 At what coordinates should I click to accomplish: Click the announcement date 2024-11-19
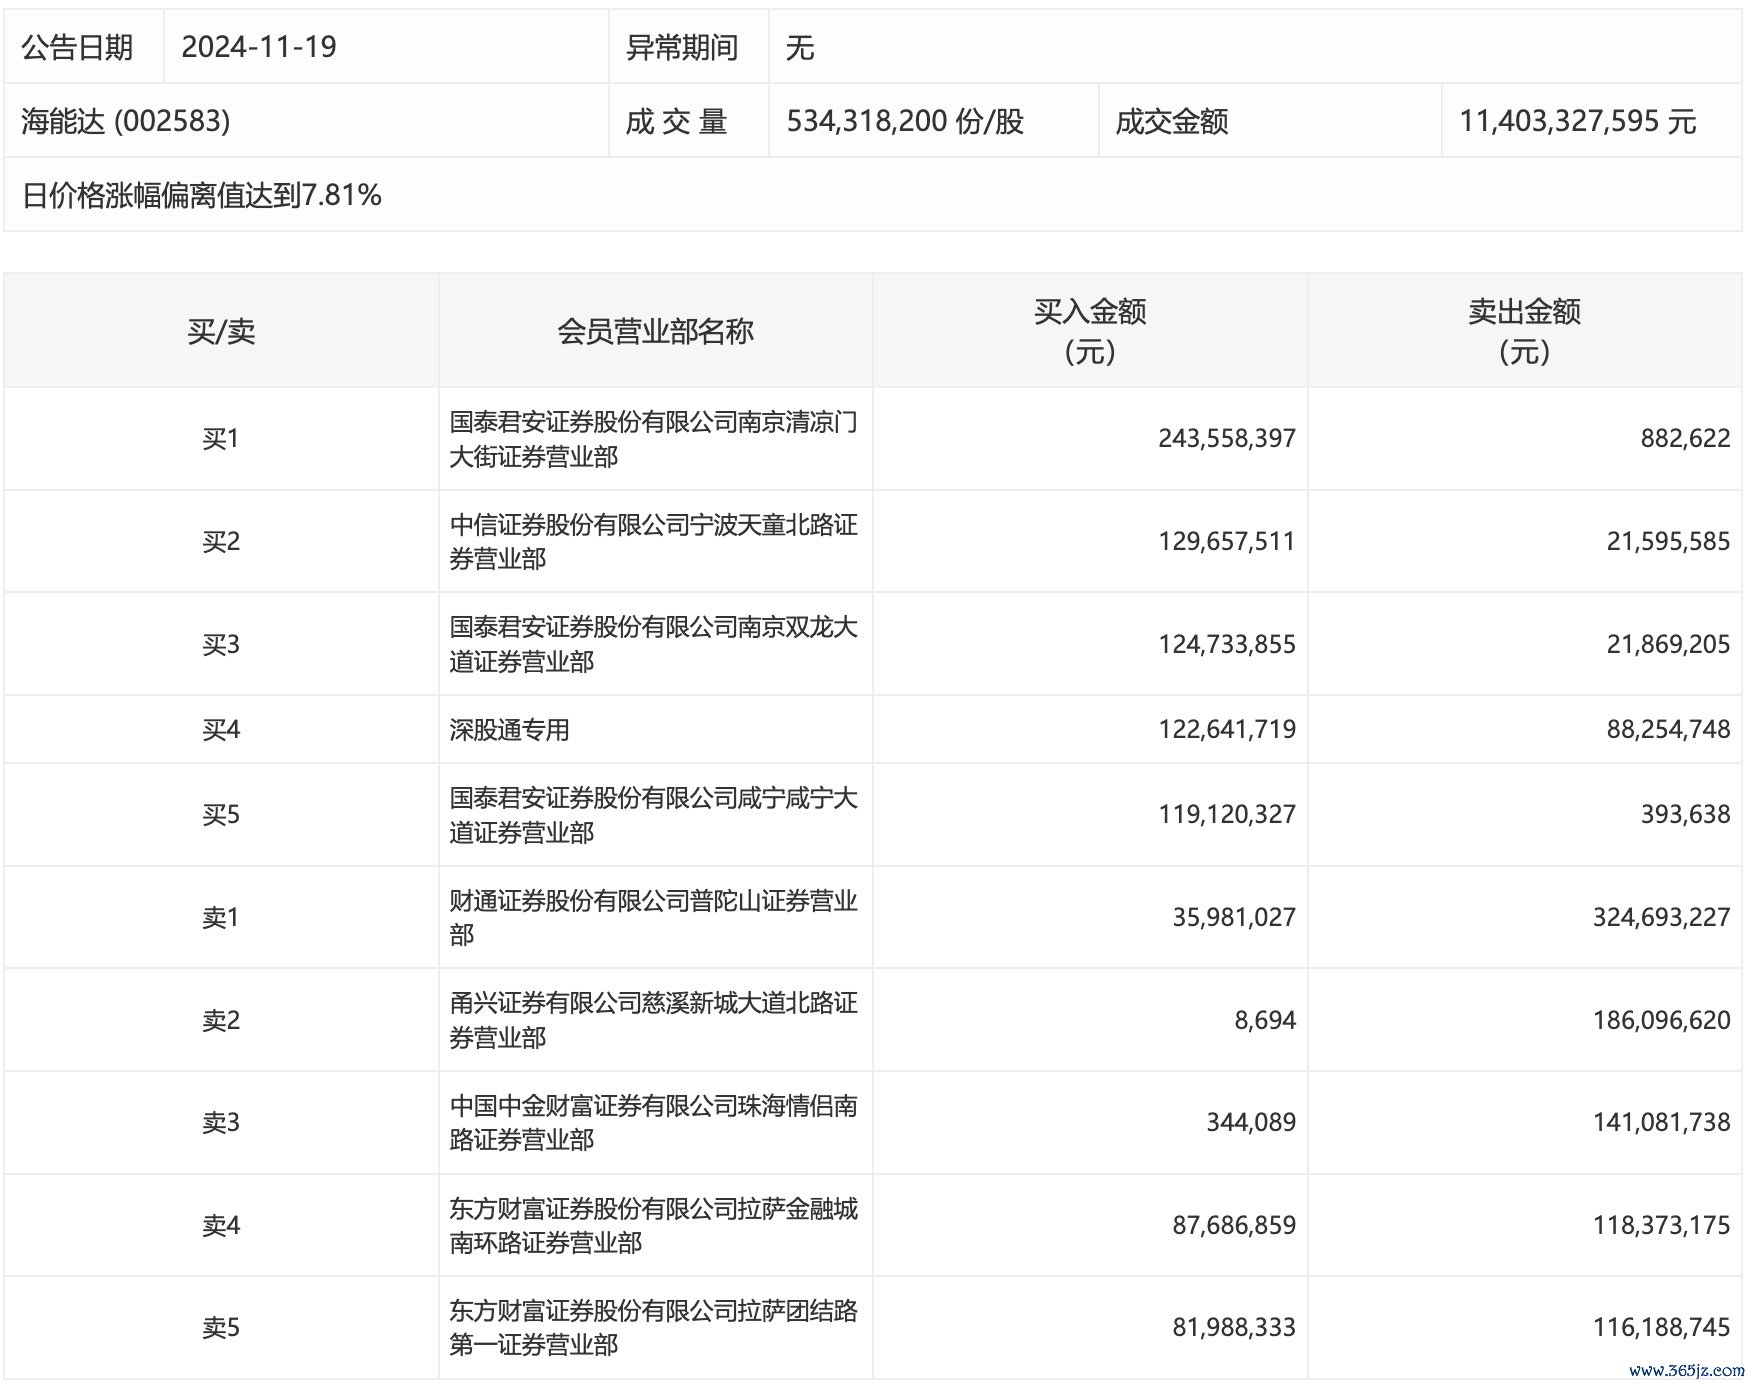click(259, 47)
